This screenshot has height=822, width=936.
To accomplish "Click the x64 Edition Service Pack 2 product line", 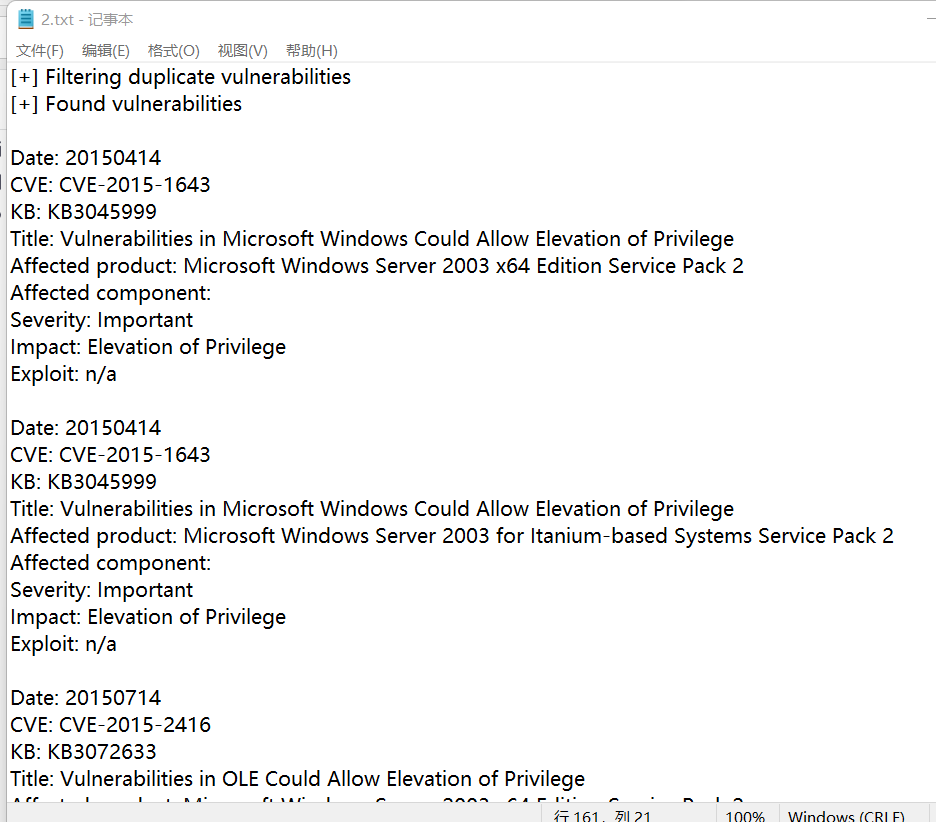I will [x=377, y=266].
